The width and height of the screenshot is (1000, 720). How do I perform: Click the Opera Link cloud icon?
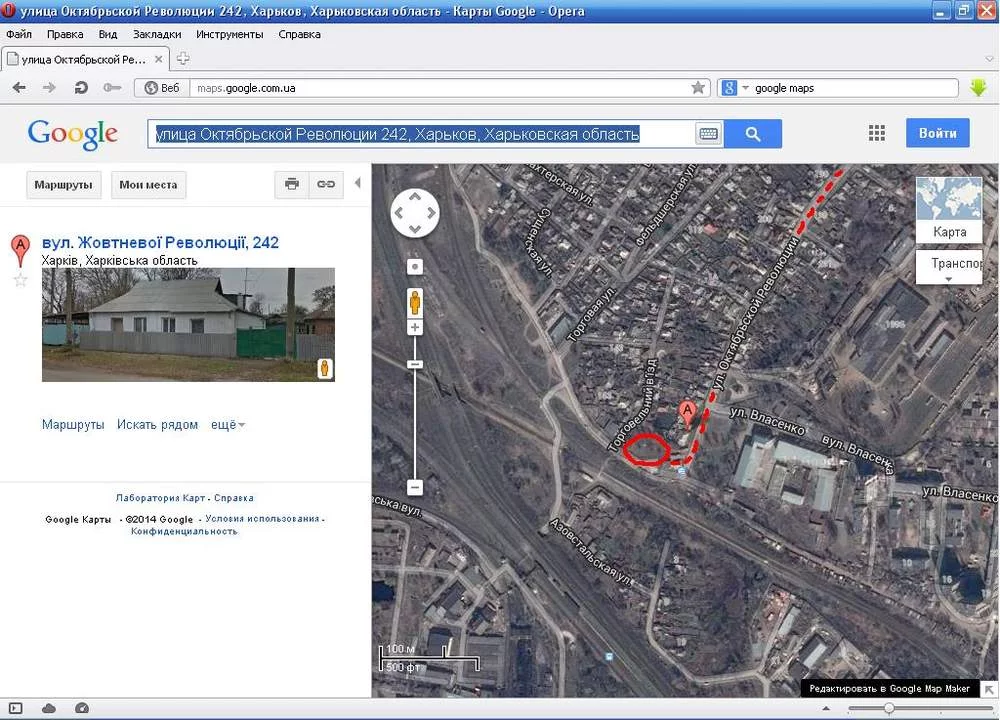point(48,709)
